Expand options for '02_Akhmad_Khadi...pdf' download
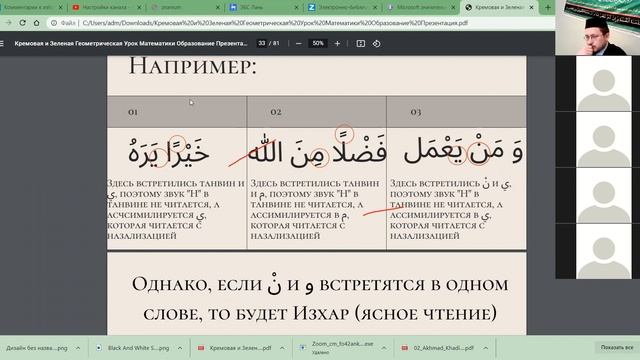 coord(486,348)
